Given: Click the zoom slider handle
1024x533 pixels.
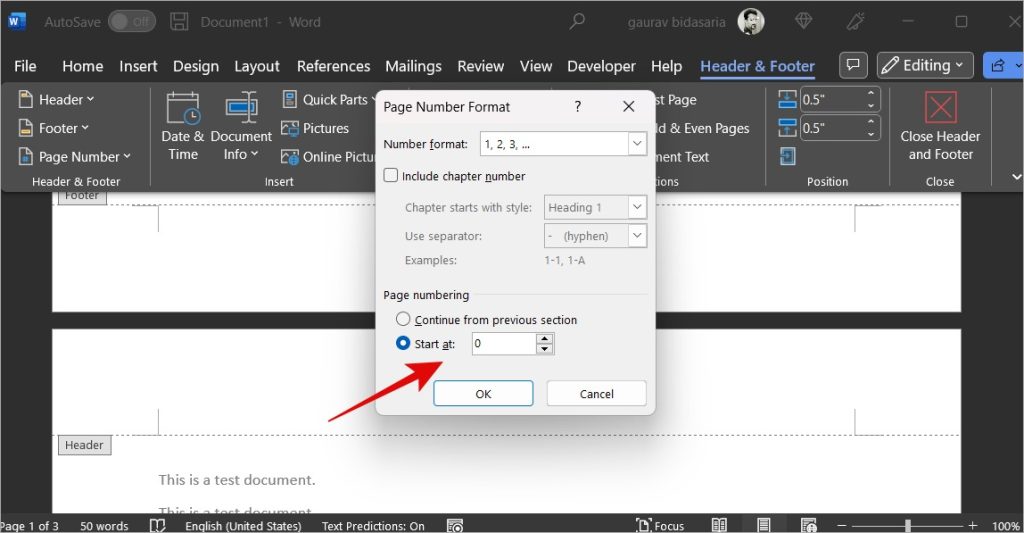Looking at the screenshot, I should point(907,525).
